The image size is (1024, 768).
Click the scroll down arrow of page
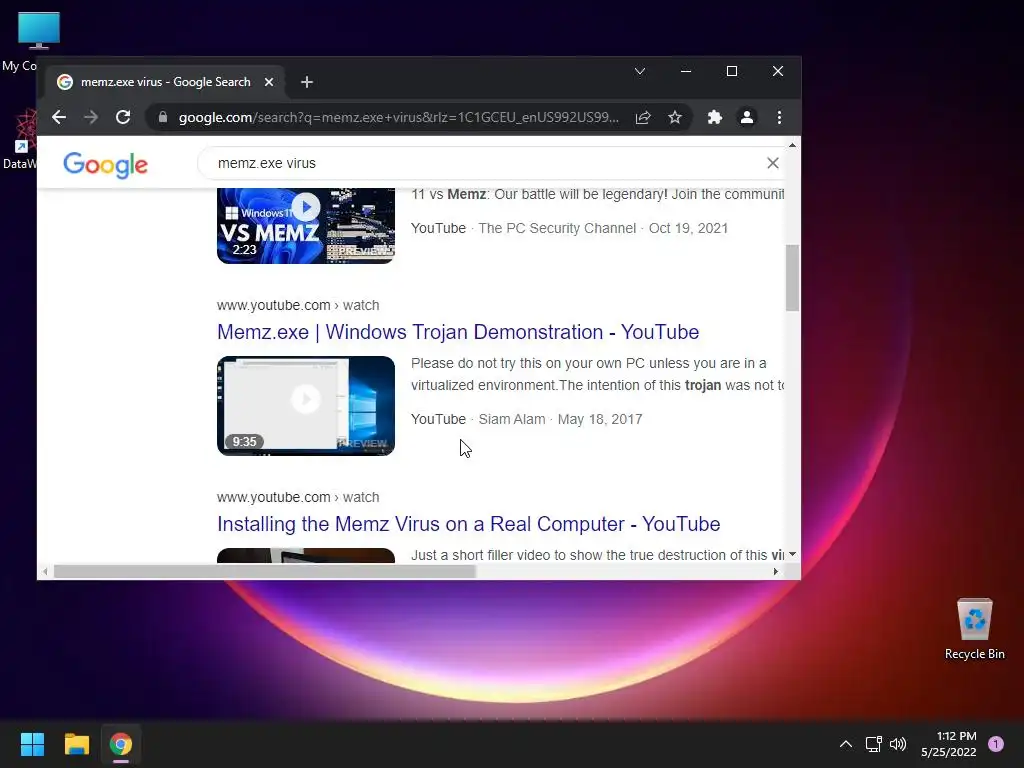tap(792, 554)
